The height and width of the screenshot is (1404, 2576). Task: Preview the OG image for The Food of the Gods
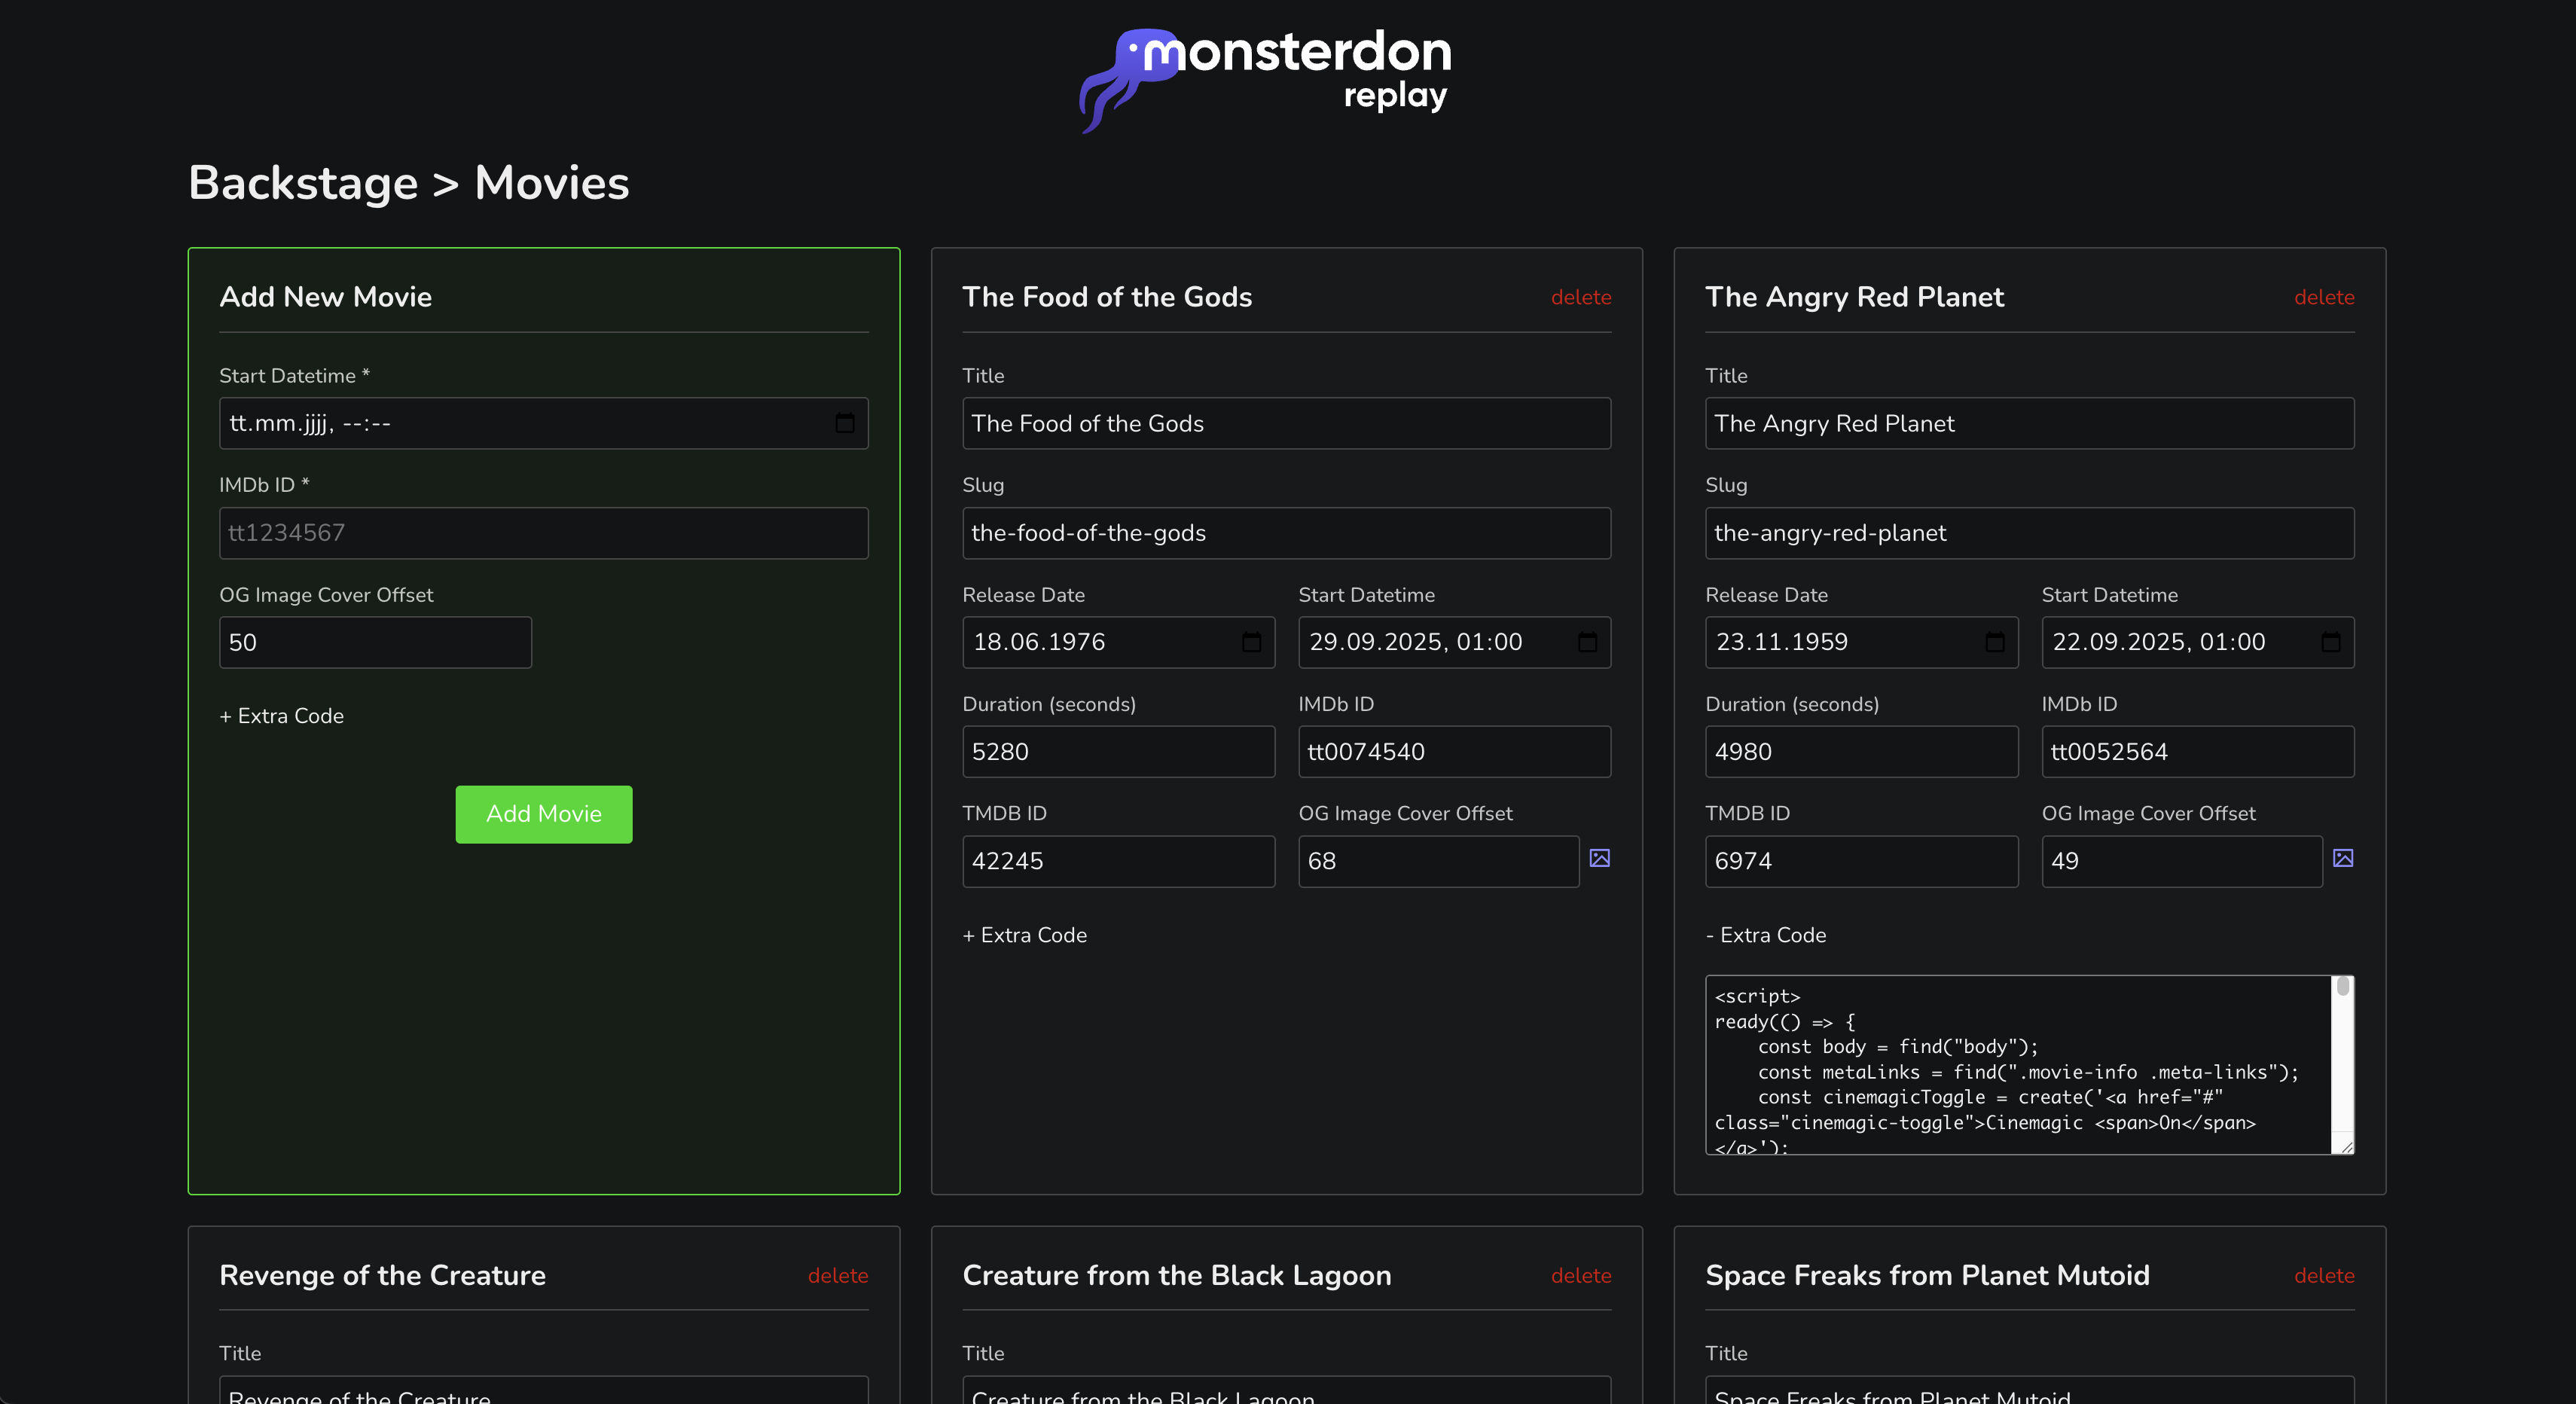(1600, 858)
